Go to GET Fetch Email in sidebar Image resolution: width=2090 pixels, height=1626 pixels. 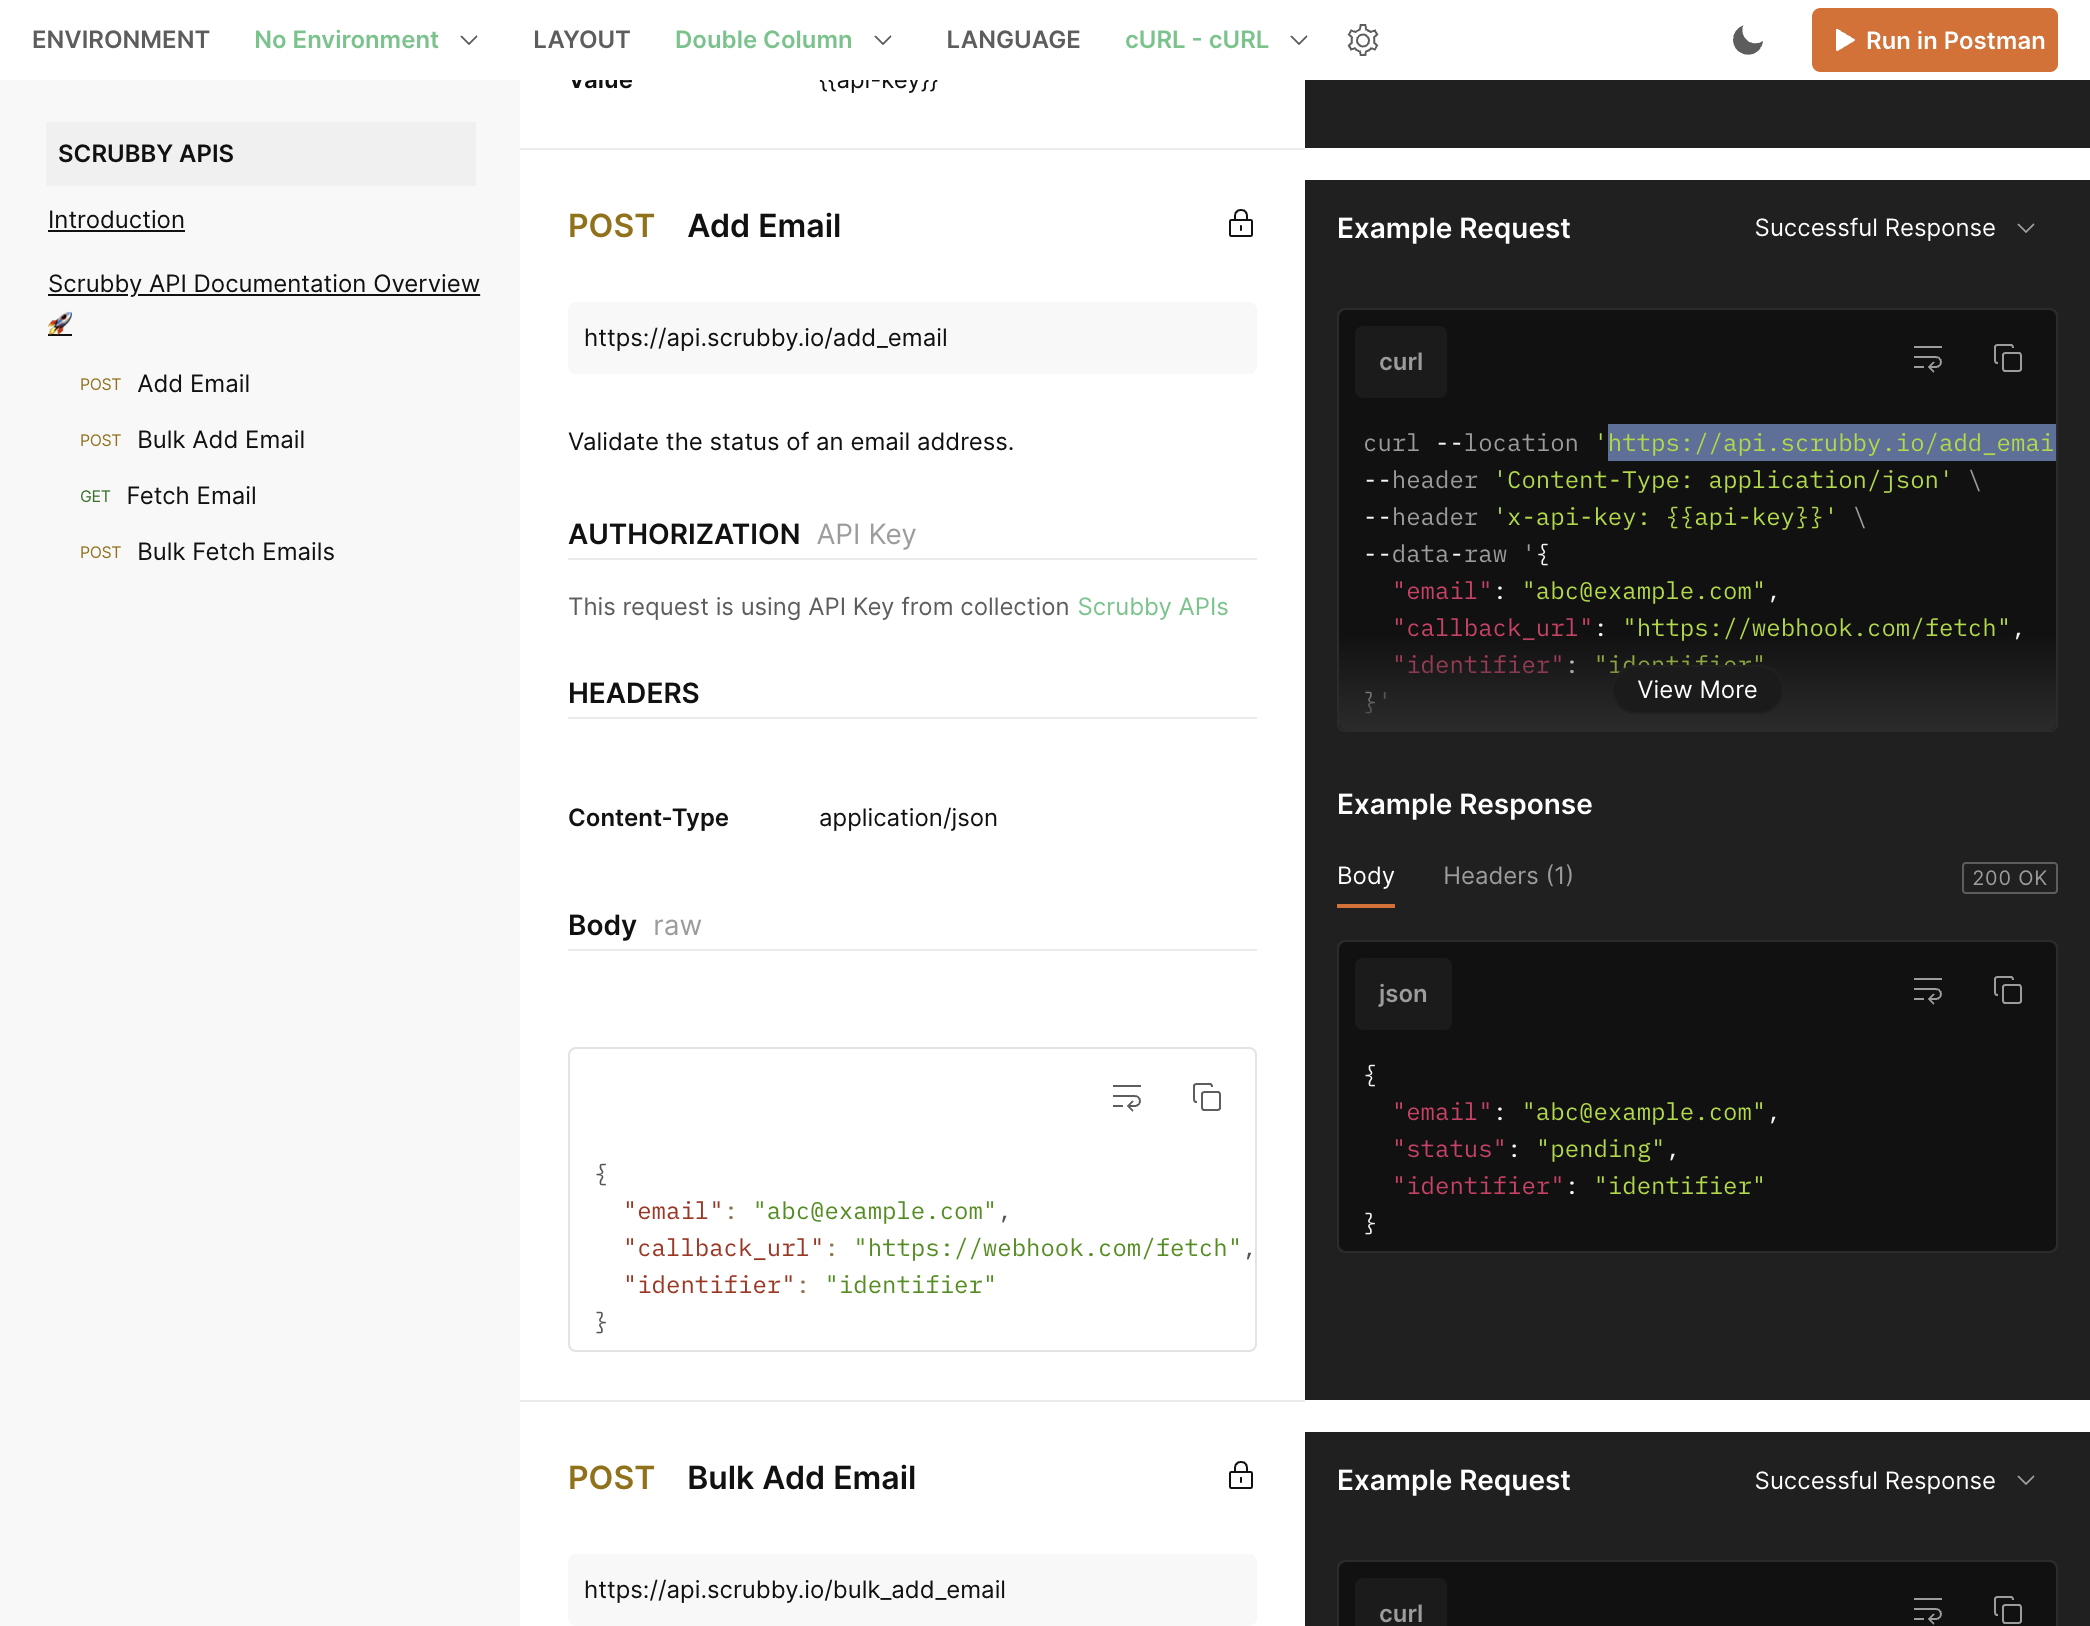coord(168,496)
